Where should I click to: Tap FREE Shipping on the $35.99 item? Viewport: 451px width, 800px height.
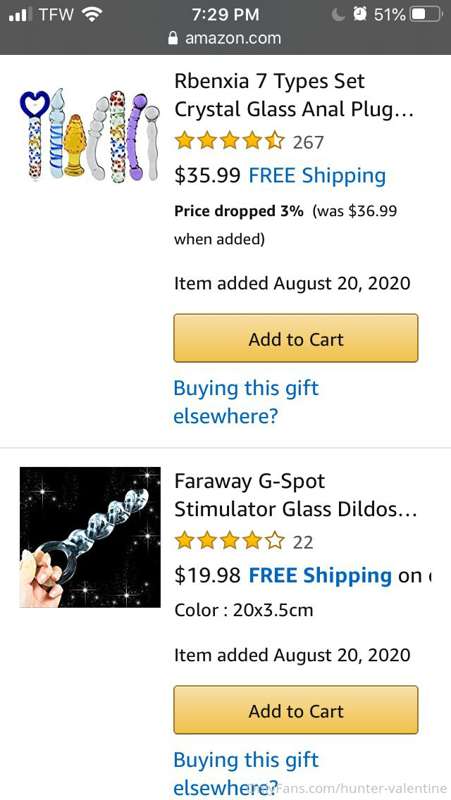(x=317, y=176)
